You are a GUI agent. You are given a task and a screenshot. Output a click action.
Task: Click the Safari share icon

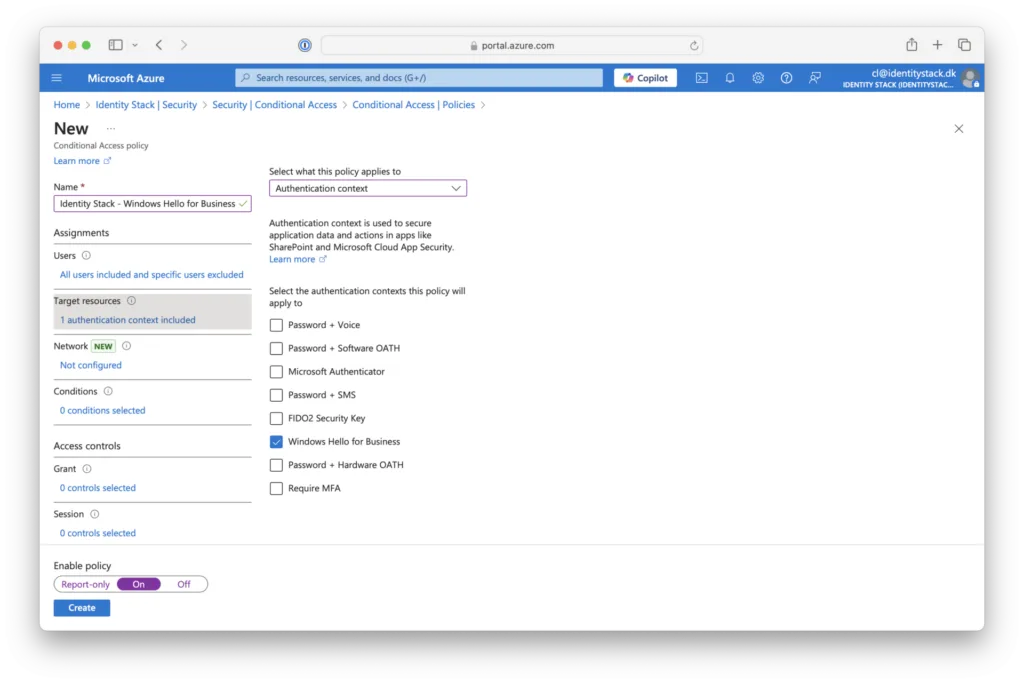[x=912, y=44]
